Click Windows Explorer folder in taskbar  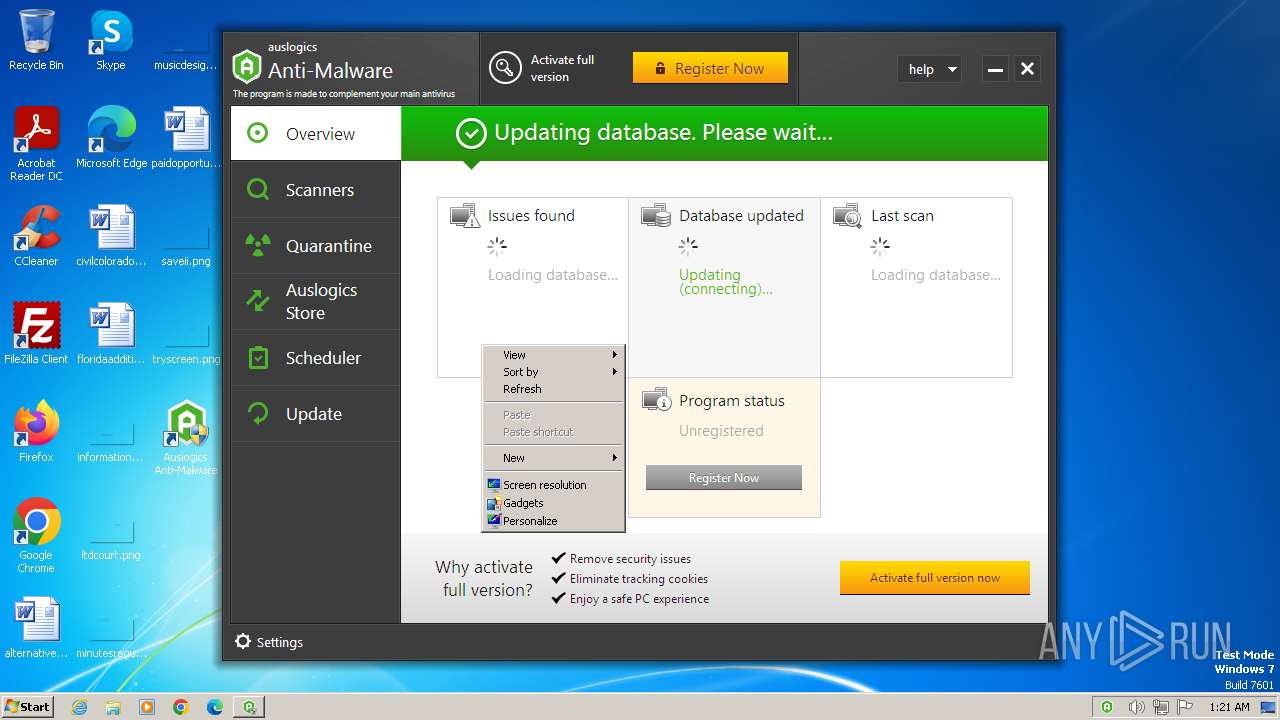[x=113, y=707]
